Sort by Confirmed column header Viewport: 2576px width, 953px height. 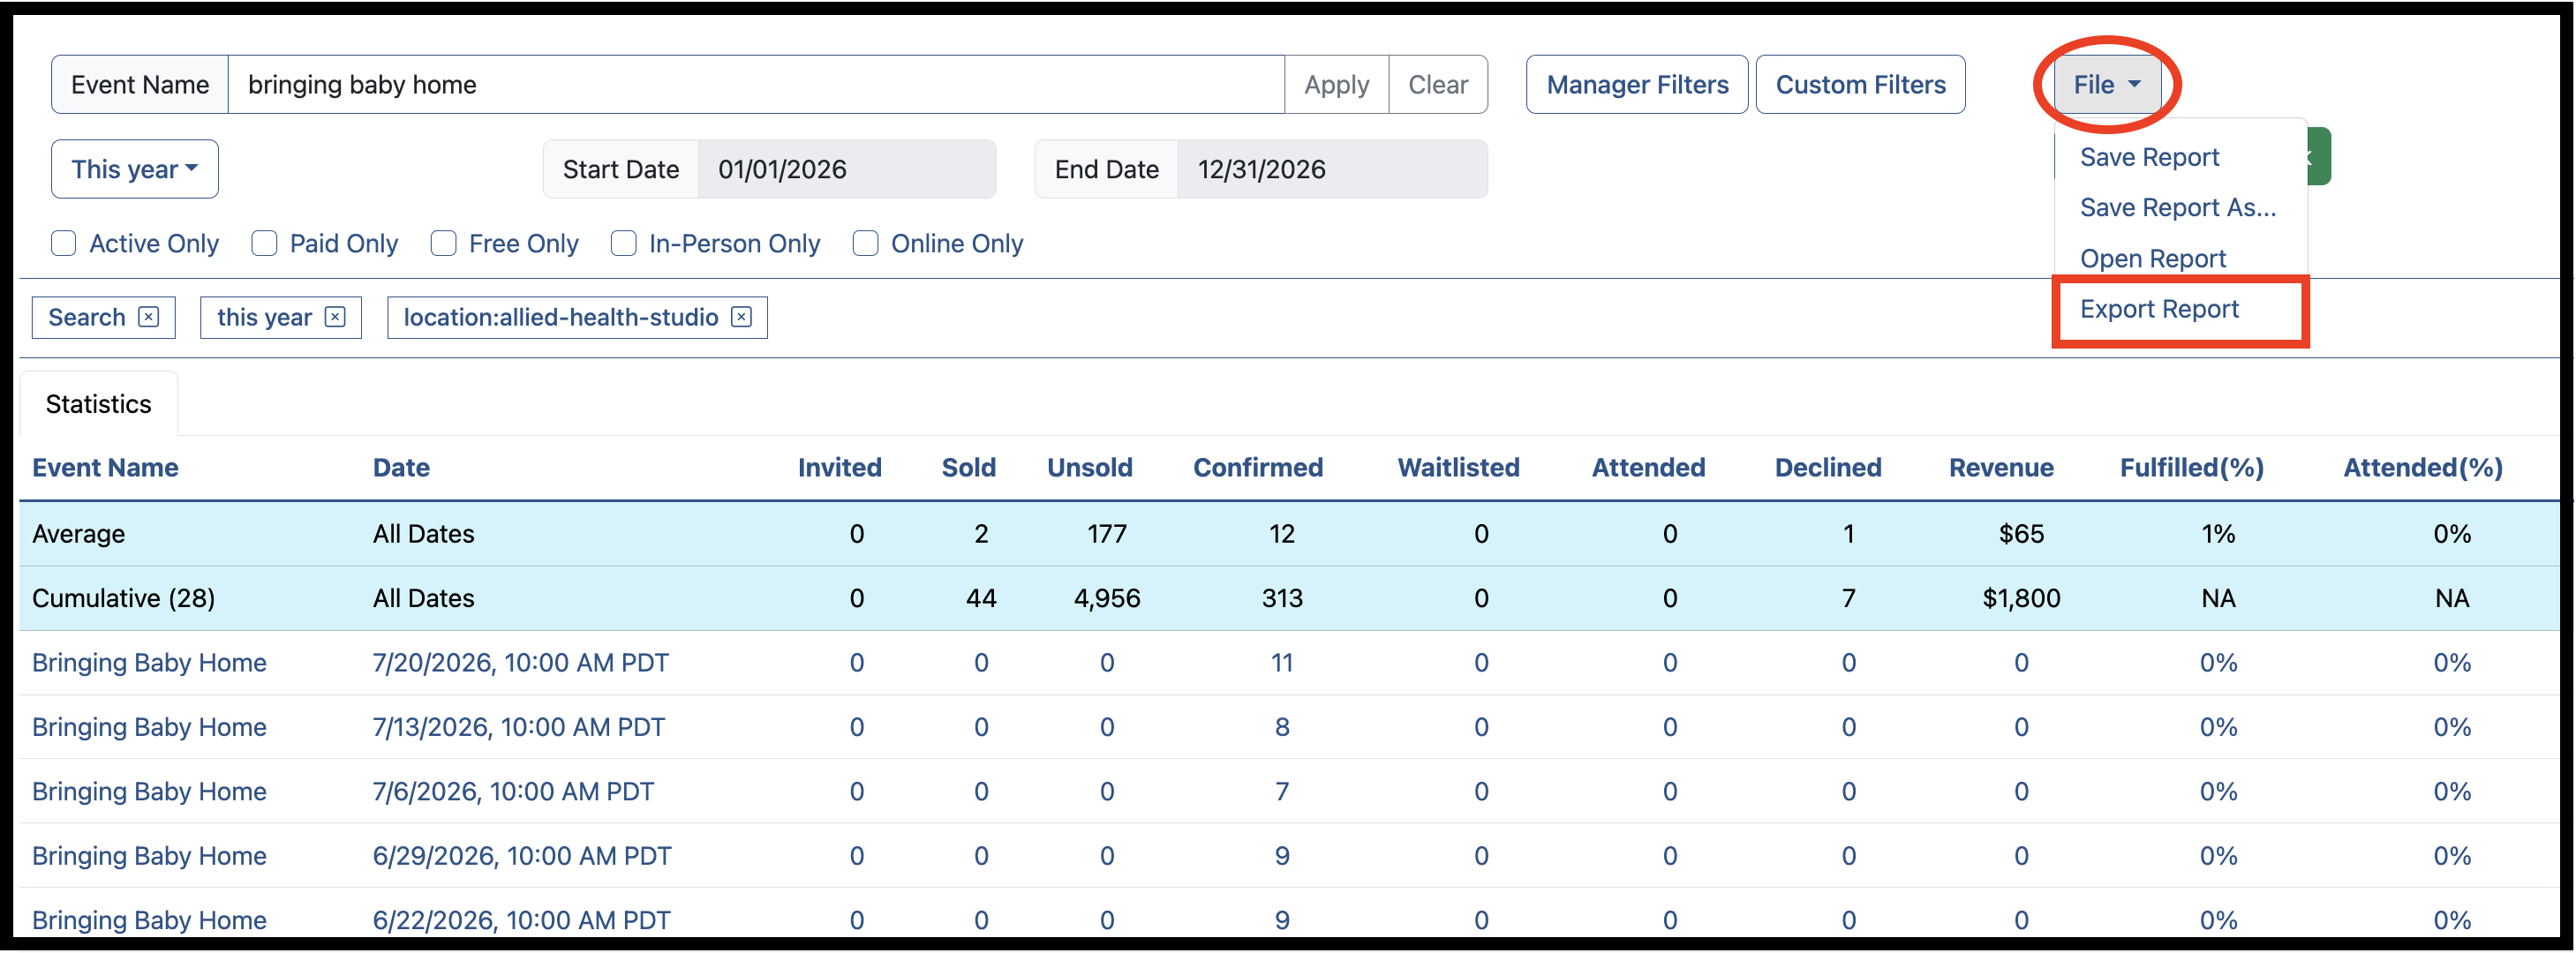coord(1257,467)
